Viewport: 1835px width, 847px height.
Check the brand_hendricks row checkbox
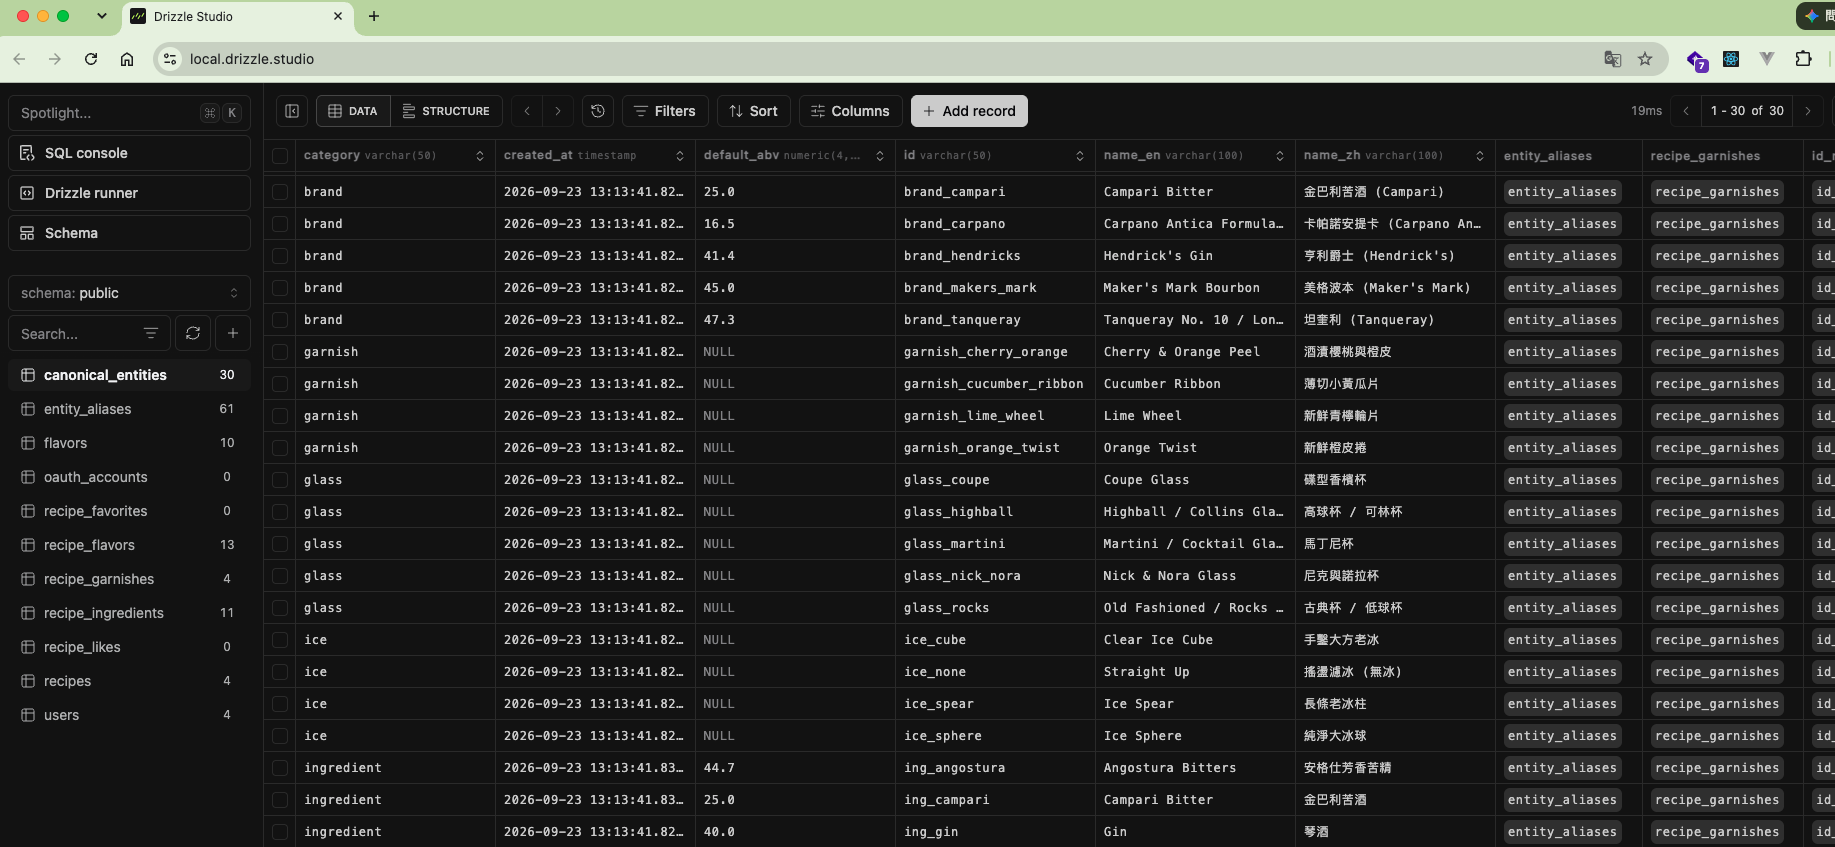(x=280, y=256)
